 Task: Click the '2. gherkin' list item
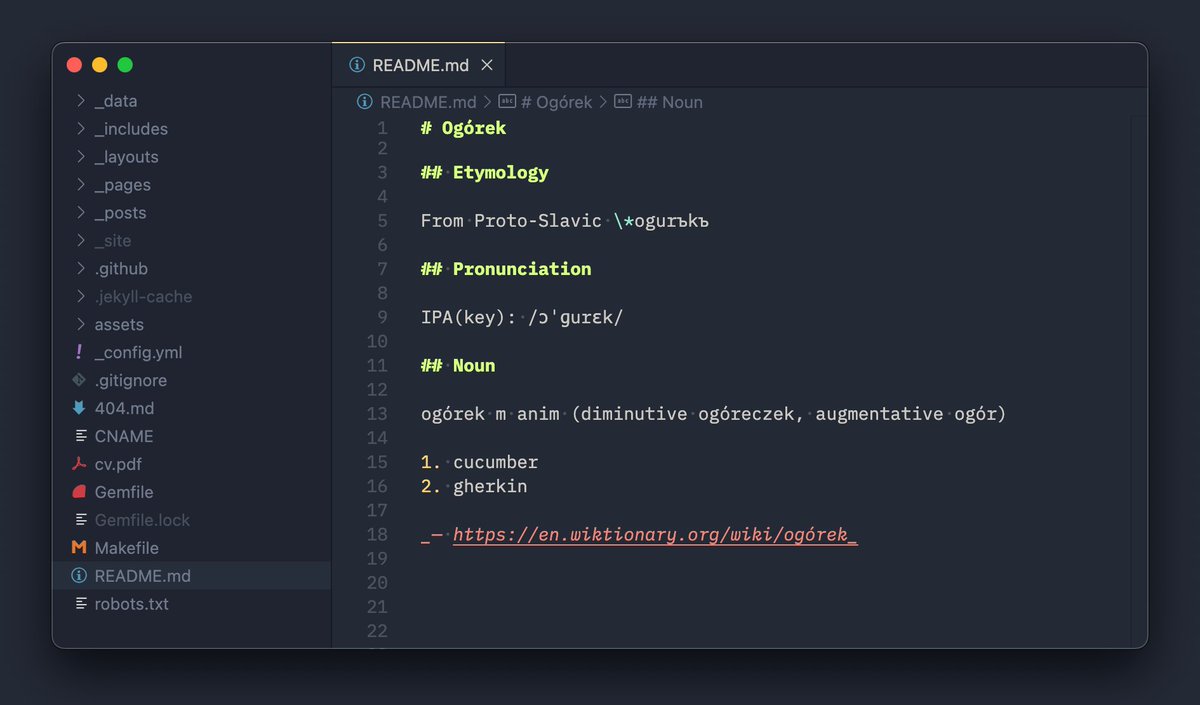[x=474, y=486]
